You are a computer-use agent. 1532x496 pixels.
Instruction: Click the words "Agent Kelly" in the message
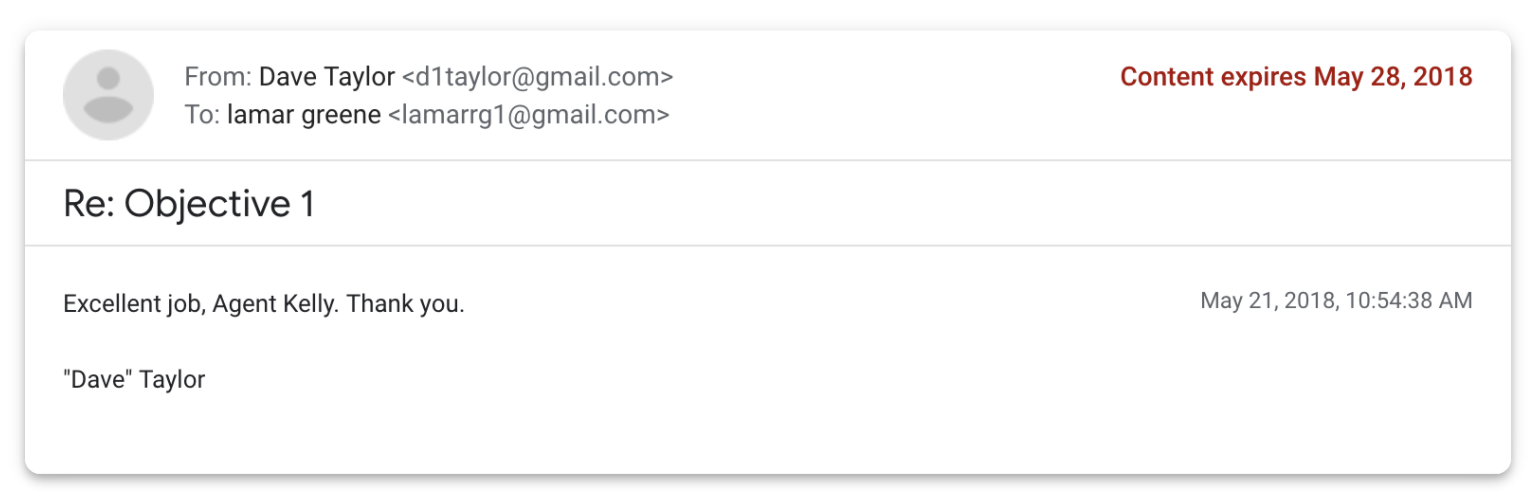[x=274, y=304]
